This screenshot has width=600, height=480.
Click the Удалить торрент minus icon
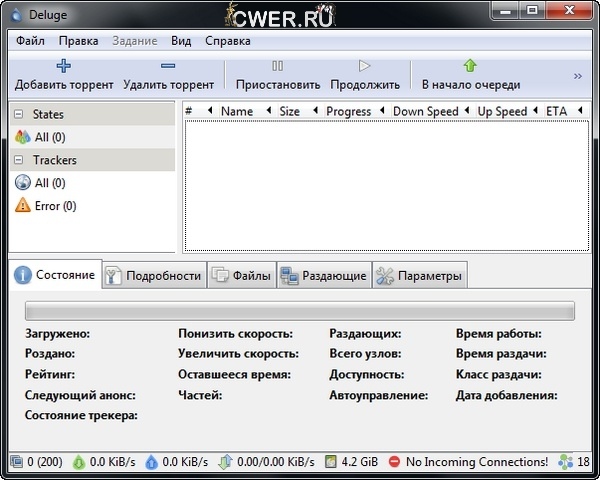coord(168,66)
